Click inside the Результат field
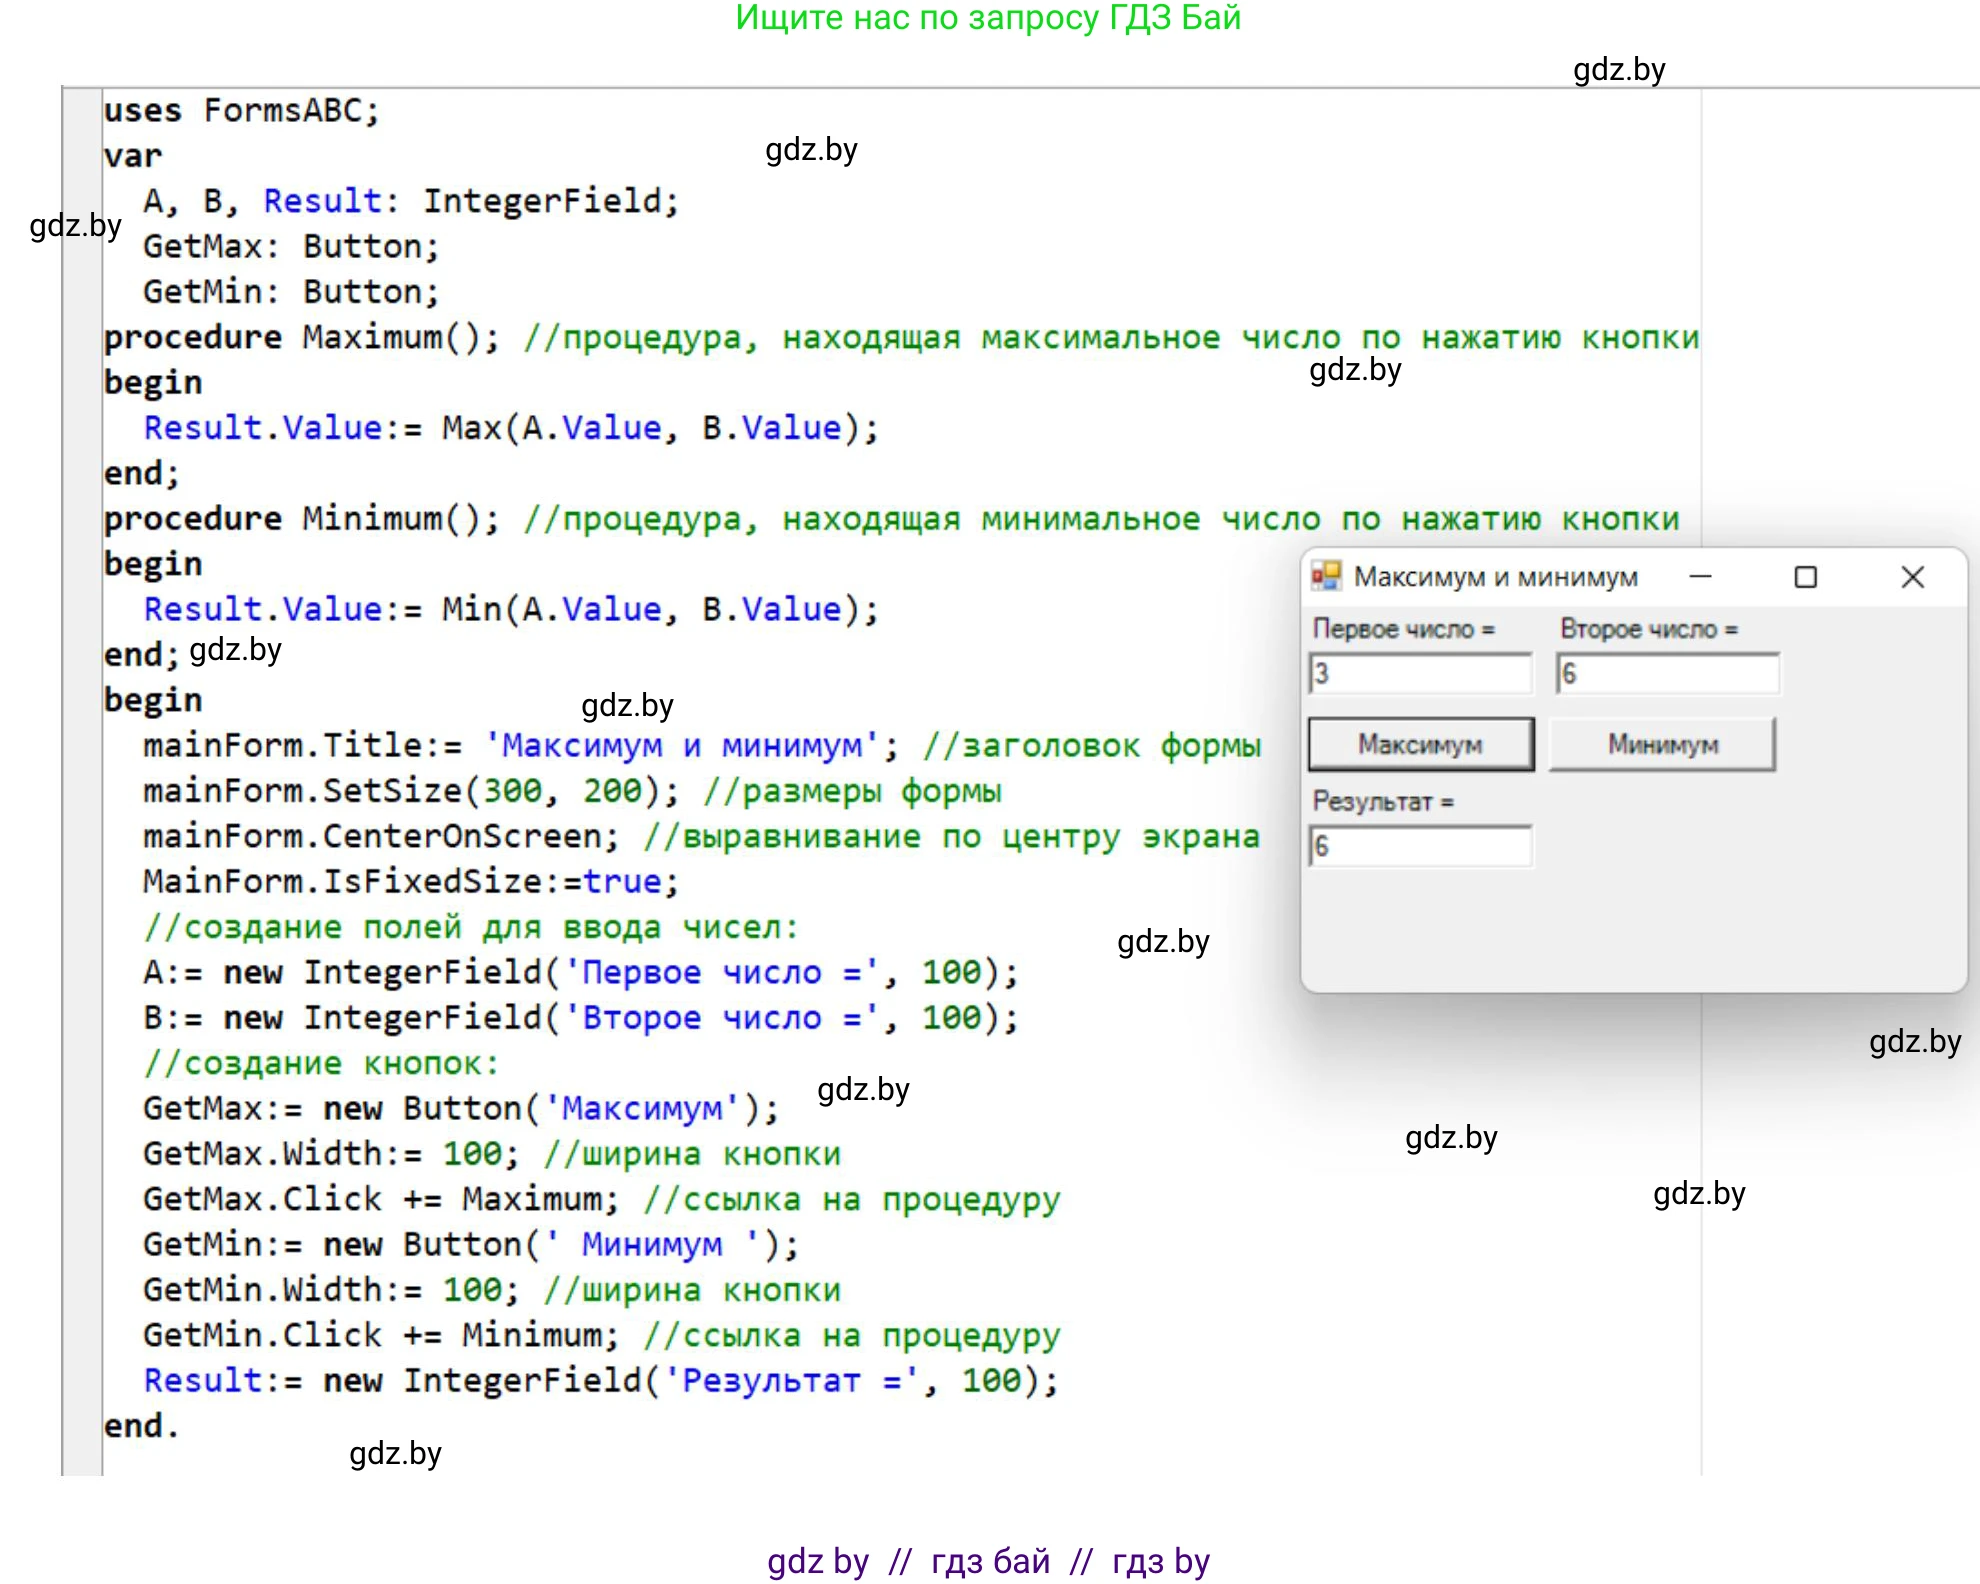This screenshot has width=1980, height=1584. pyautogui.click(x=1420, y=847)
